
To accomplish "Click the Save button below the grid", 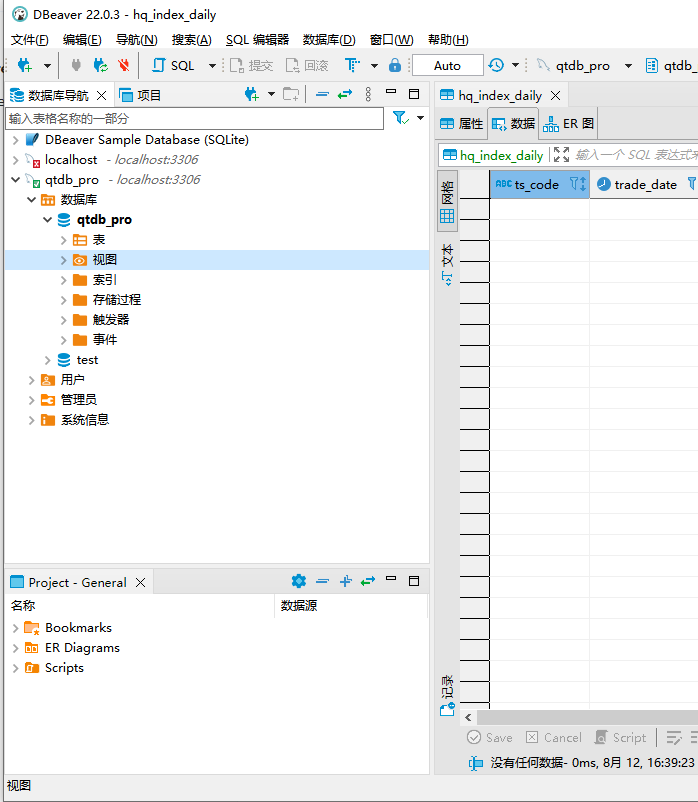I will click(x=490, y=737).
